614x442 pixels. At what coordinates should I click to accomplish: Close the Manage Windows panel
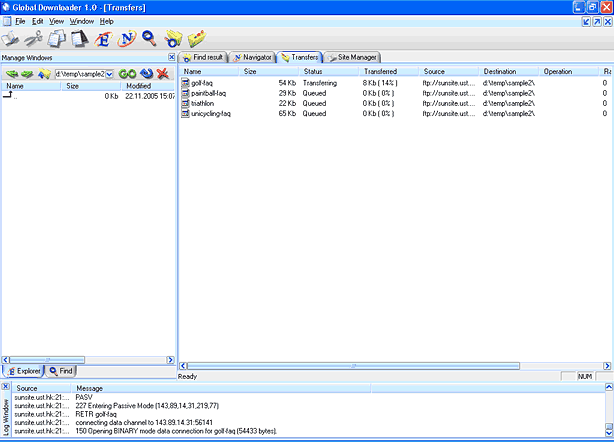[x=172, y=57]
